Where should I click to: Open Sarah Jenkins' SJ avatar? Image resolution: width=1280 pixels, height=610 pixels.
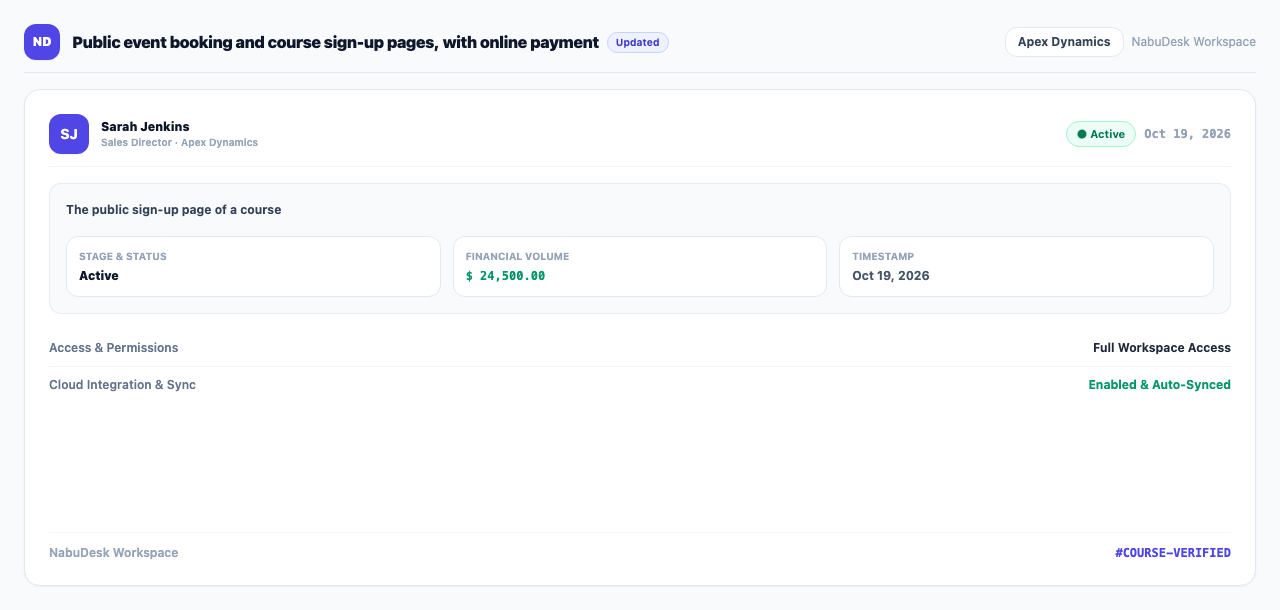point(69,134)
